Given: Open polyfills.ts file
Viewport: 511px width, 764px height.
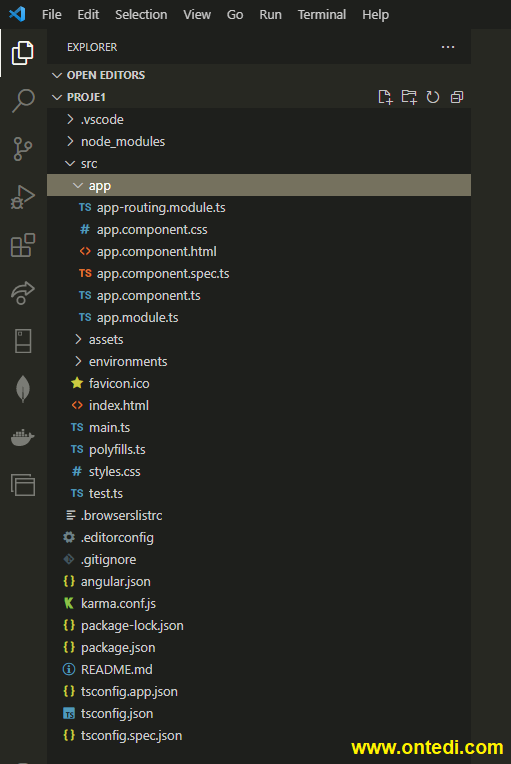Looking at the screenshot, I should (259, 449).
